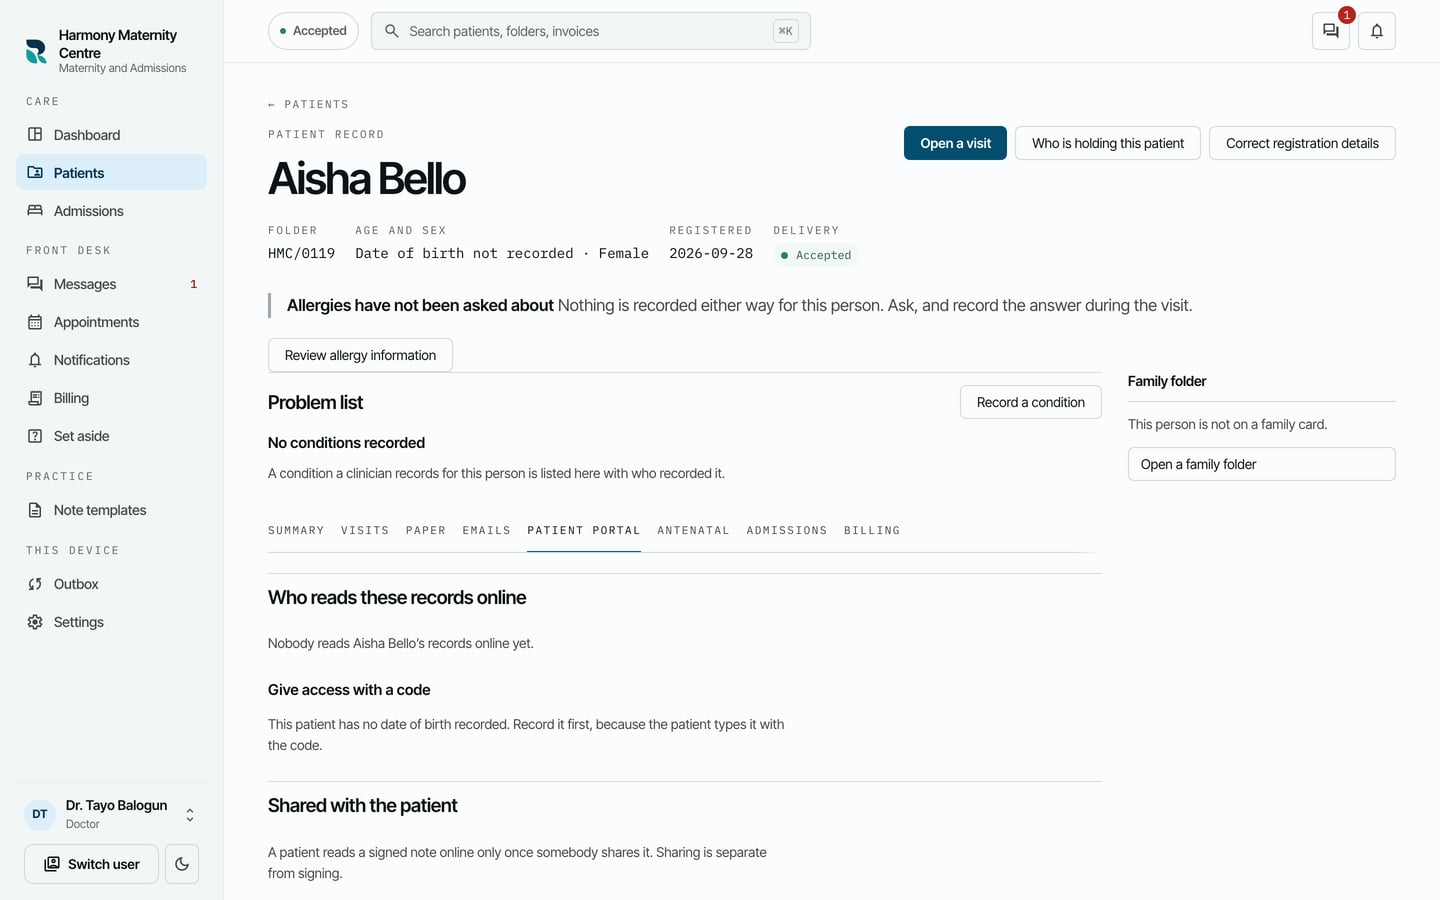Click Review allergy information button
The image size is (1440, 900).
(360, 355)
